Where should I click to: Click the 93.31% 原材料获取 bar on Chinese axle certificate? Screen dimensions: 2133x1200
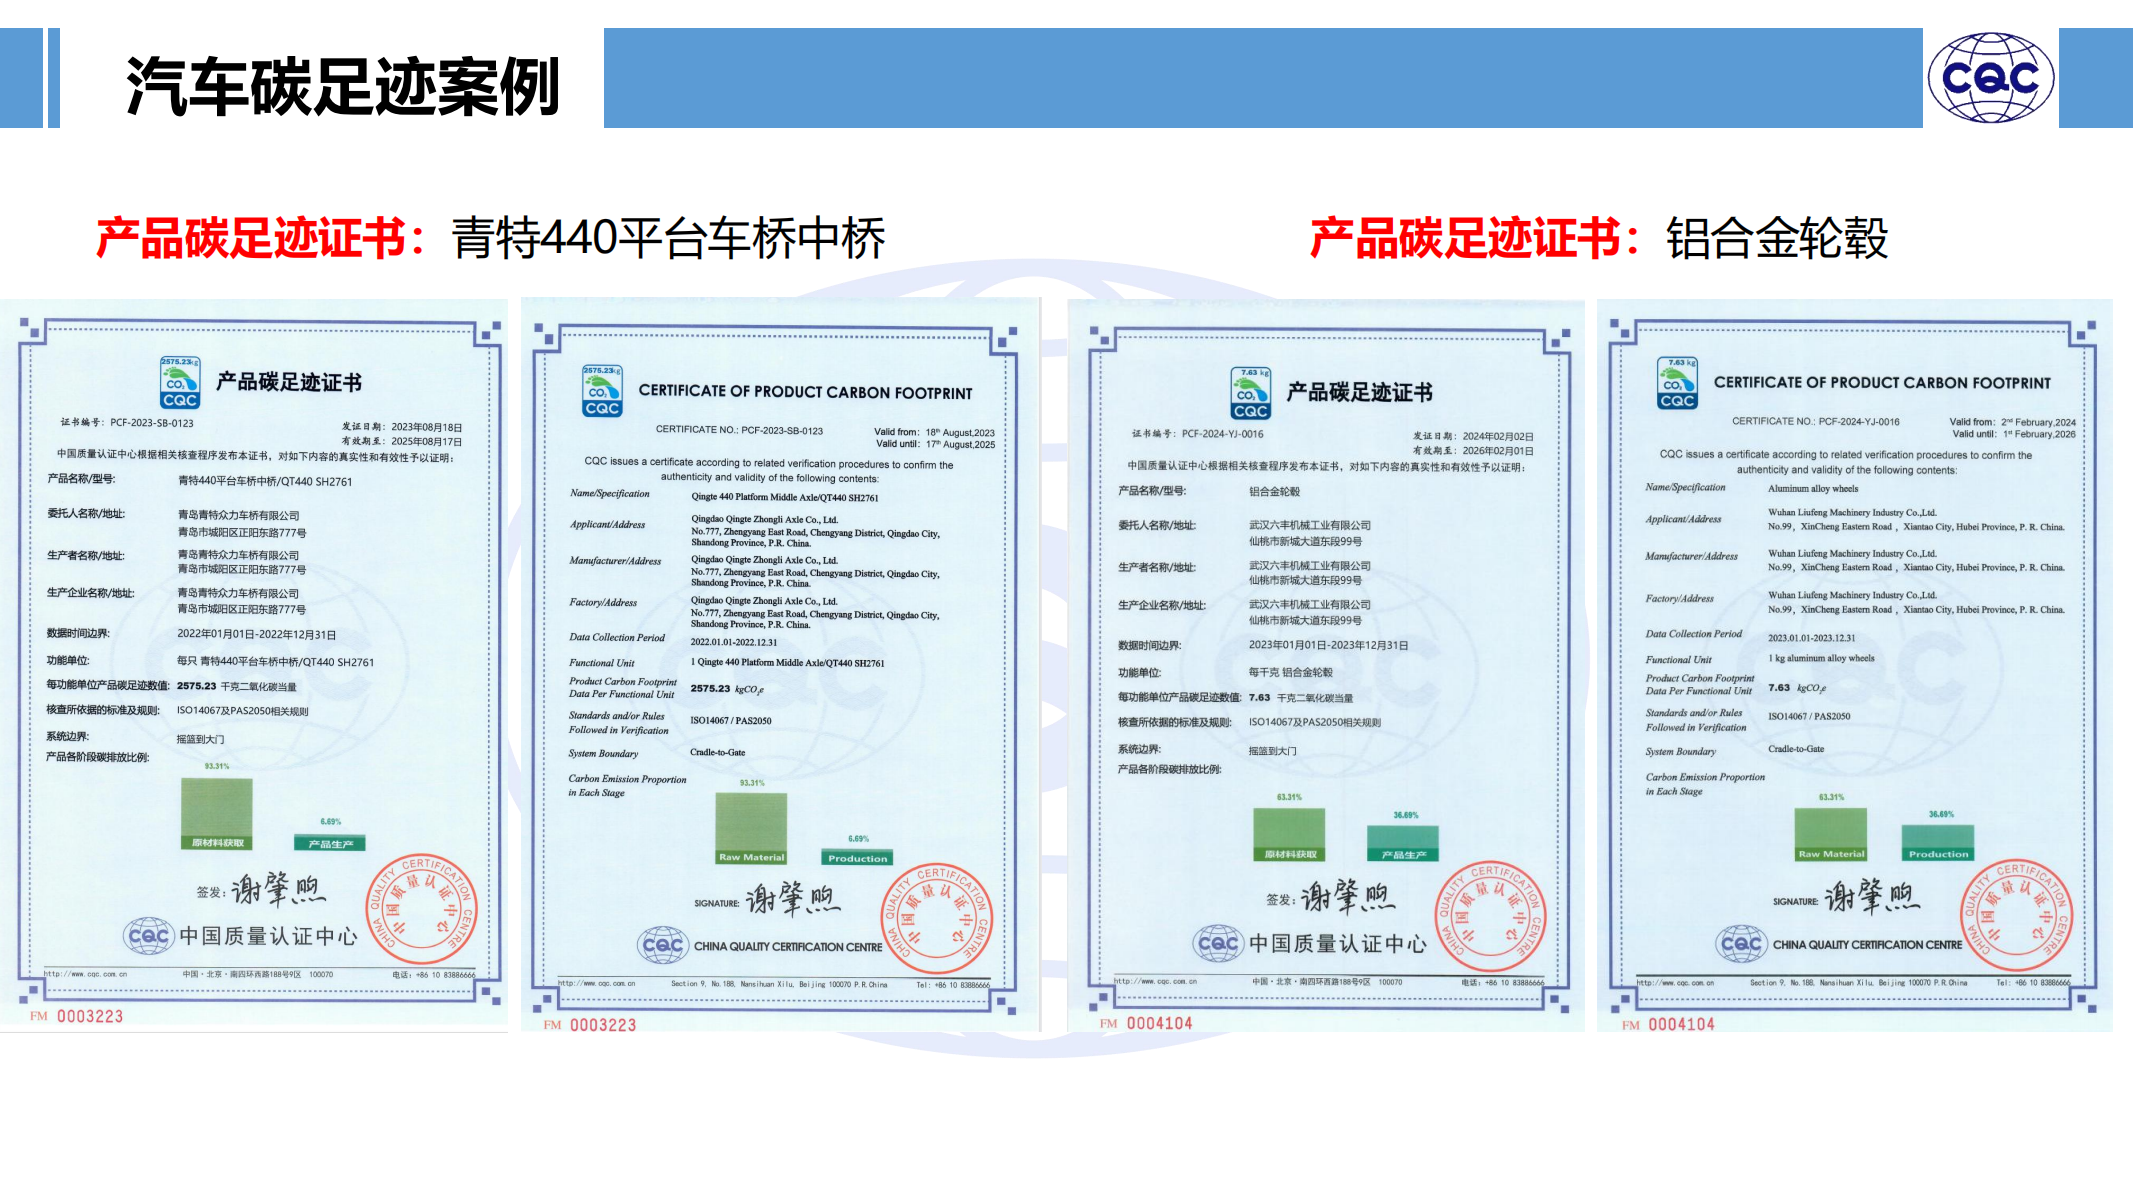(217, 813)
